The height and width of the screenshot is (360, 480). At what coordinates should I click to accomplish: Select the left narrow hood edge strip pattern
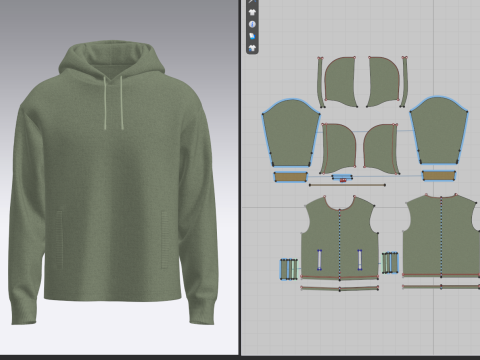tap(321, 82)
